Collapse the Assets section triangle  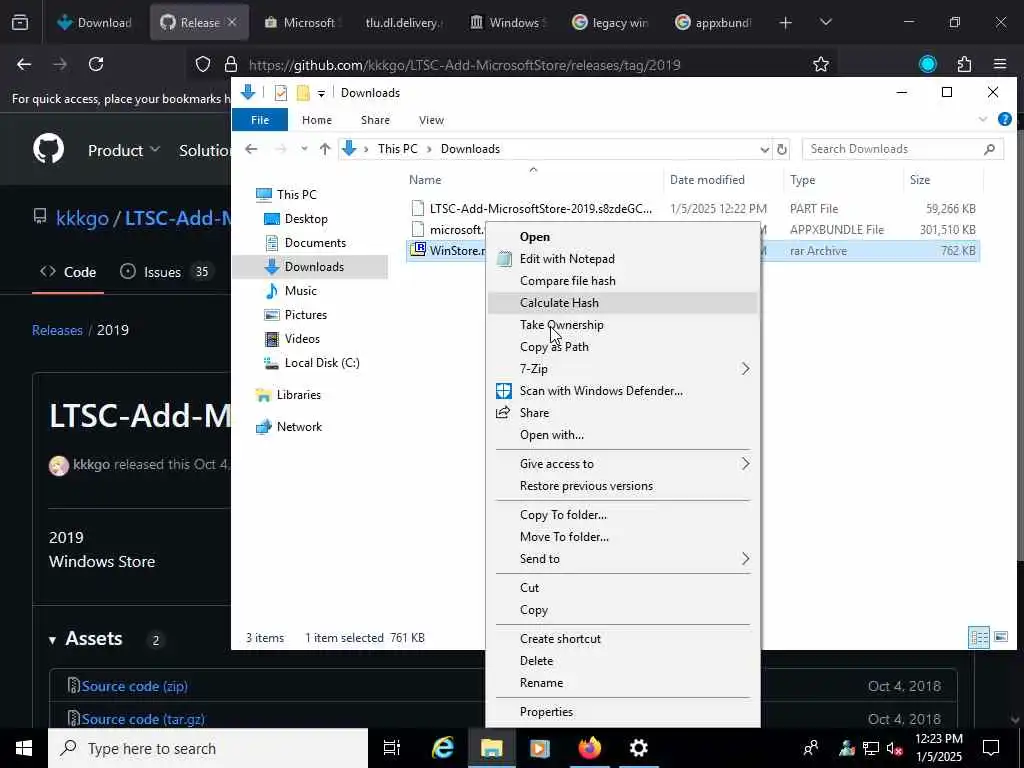[x=52, y=640]
